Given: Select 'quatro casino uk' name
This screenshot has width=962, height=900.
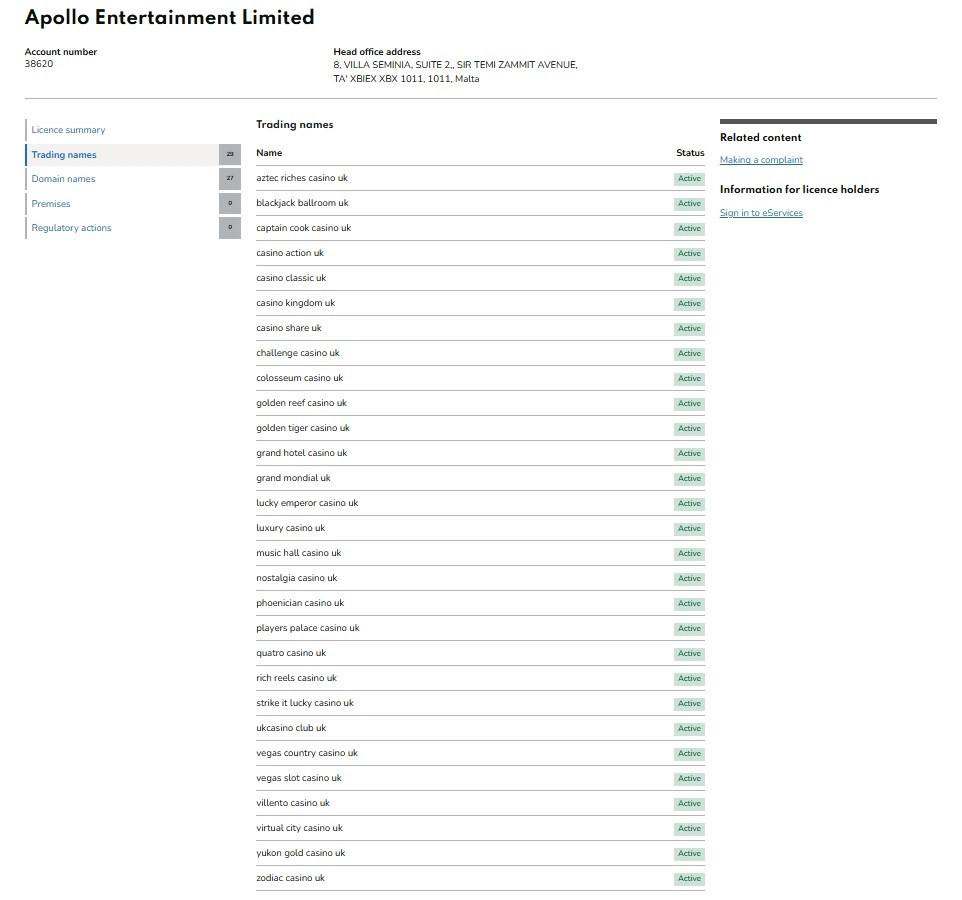Looking at the screenshot, I should click(291, 653).
